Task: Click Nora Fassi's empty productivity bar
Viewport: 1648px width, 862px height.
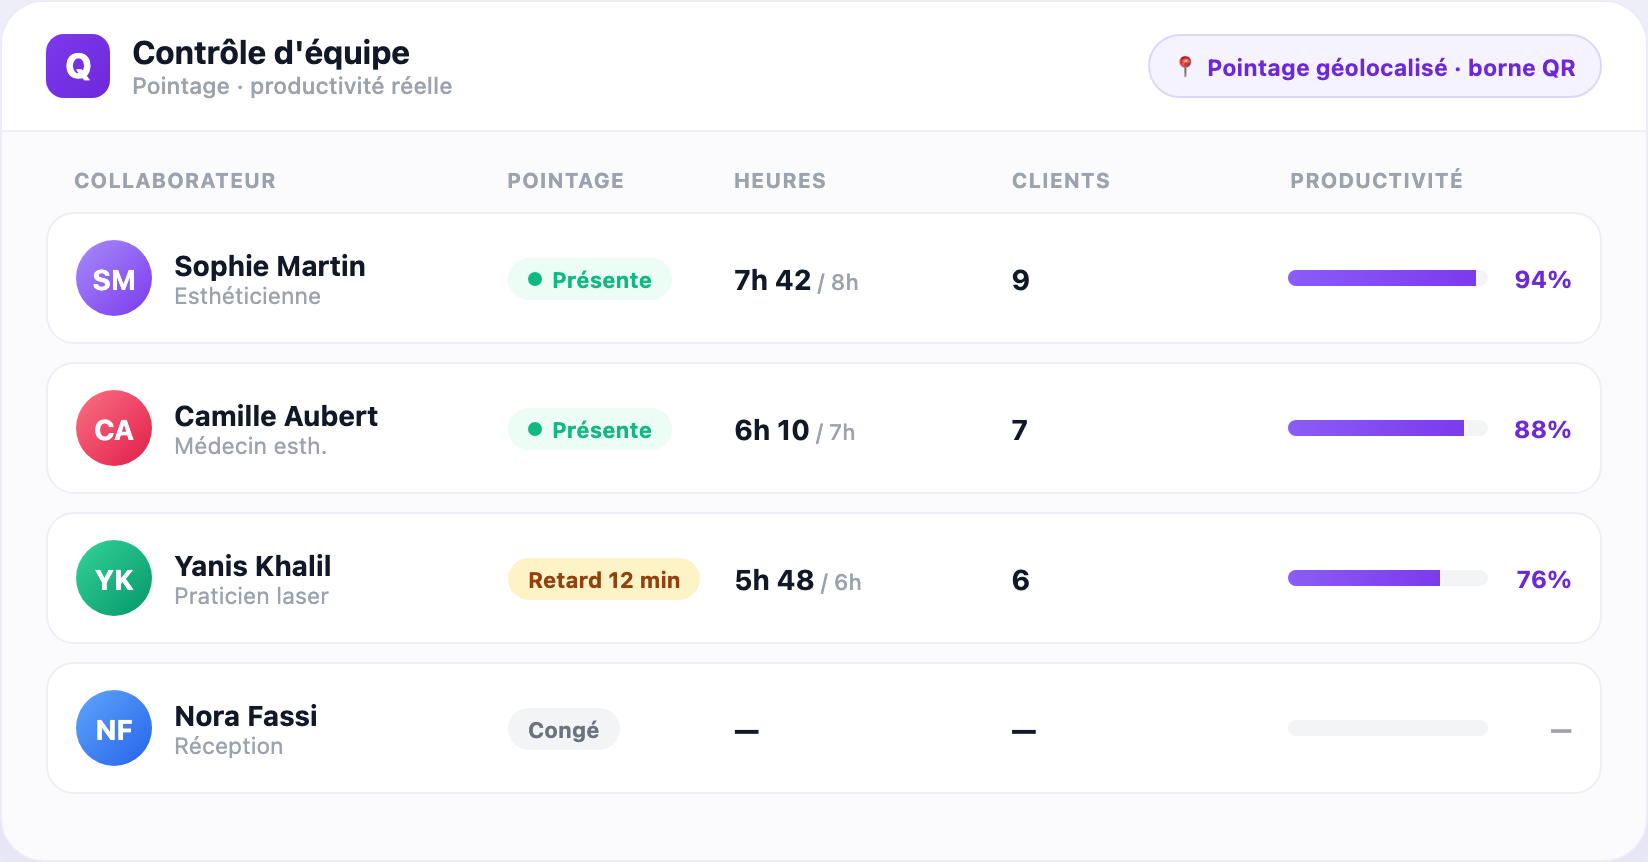Action: [x=1388, y=728]
